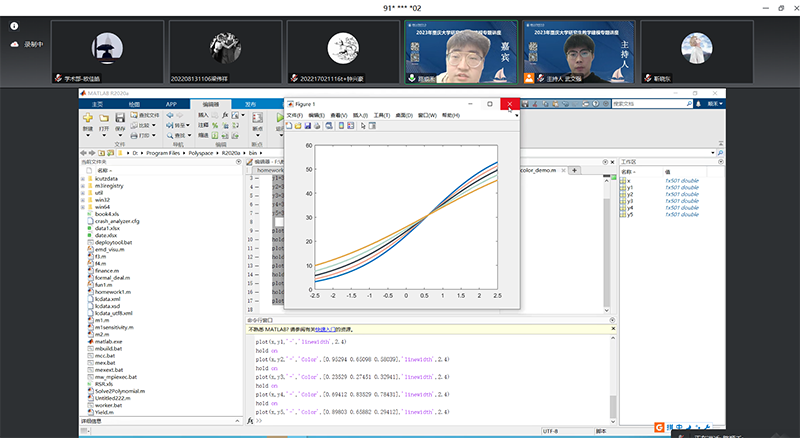The image size is (800, 438).
Task: Collapse the MATLAB toolstrip ribbon
Action: click(720, 143)
